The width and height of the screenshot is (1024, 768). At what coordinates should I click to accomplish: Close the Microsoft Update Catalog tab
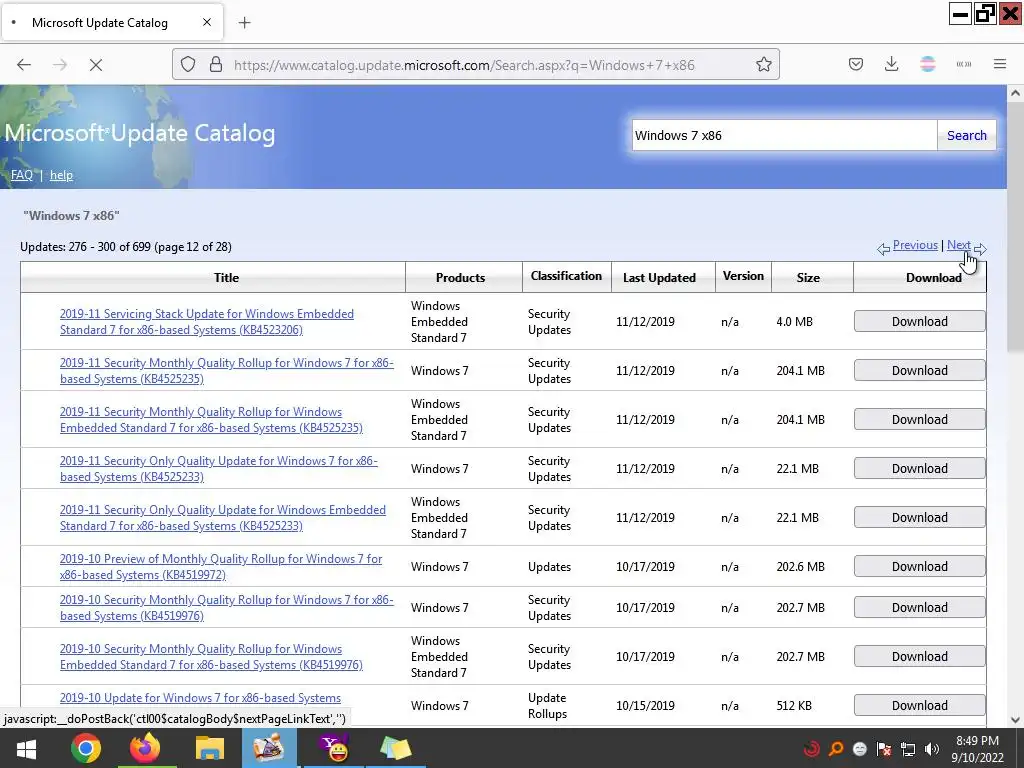coord(207,22)
